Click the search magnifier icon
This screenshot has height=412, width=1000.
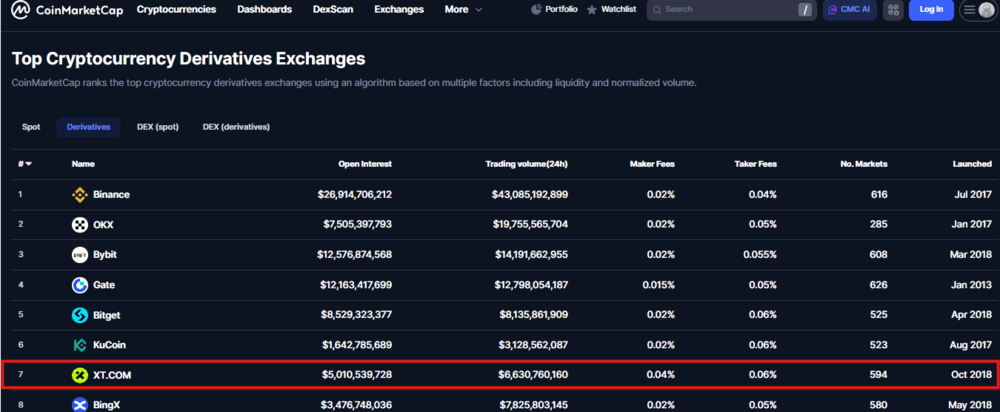pos(657,10)
